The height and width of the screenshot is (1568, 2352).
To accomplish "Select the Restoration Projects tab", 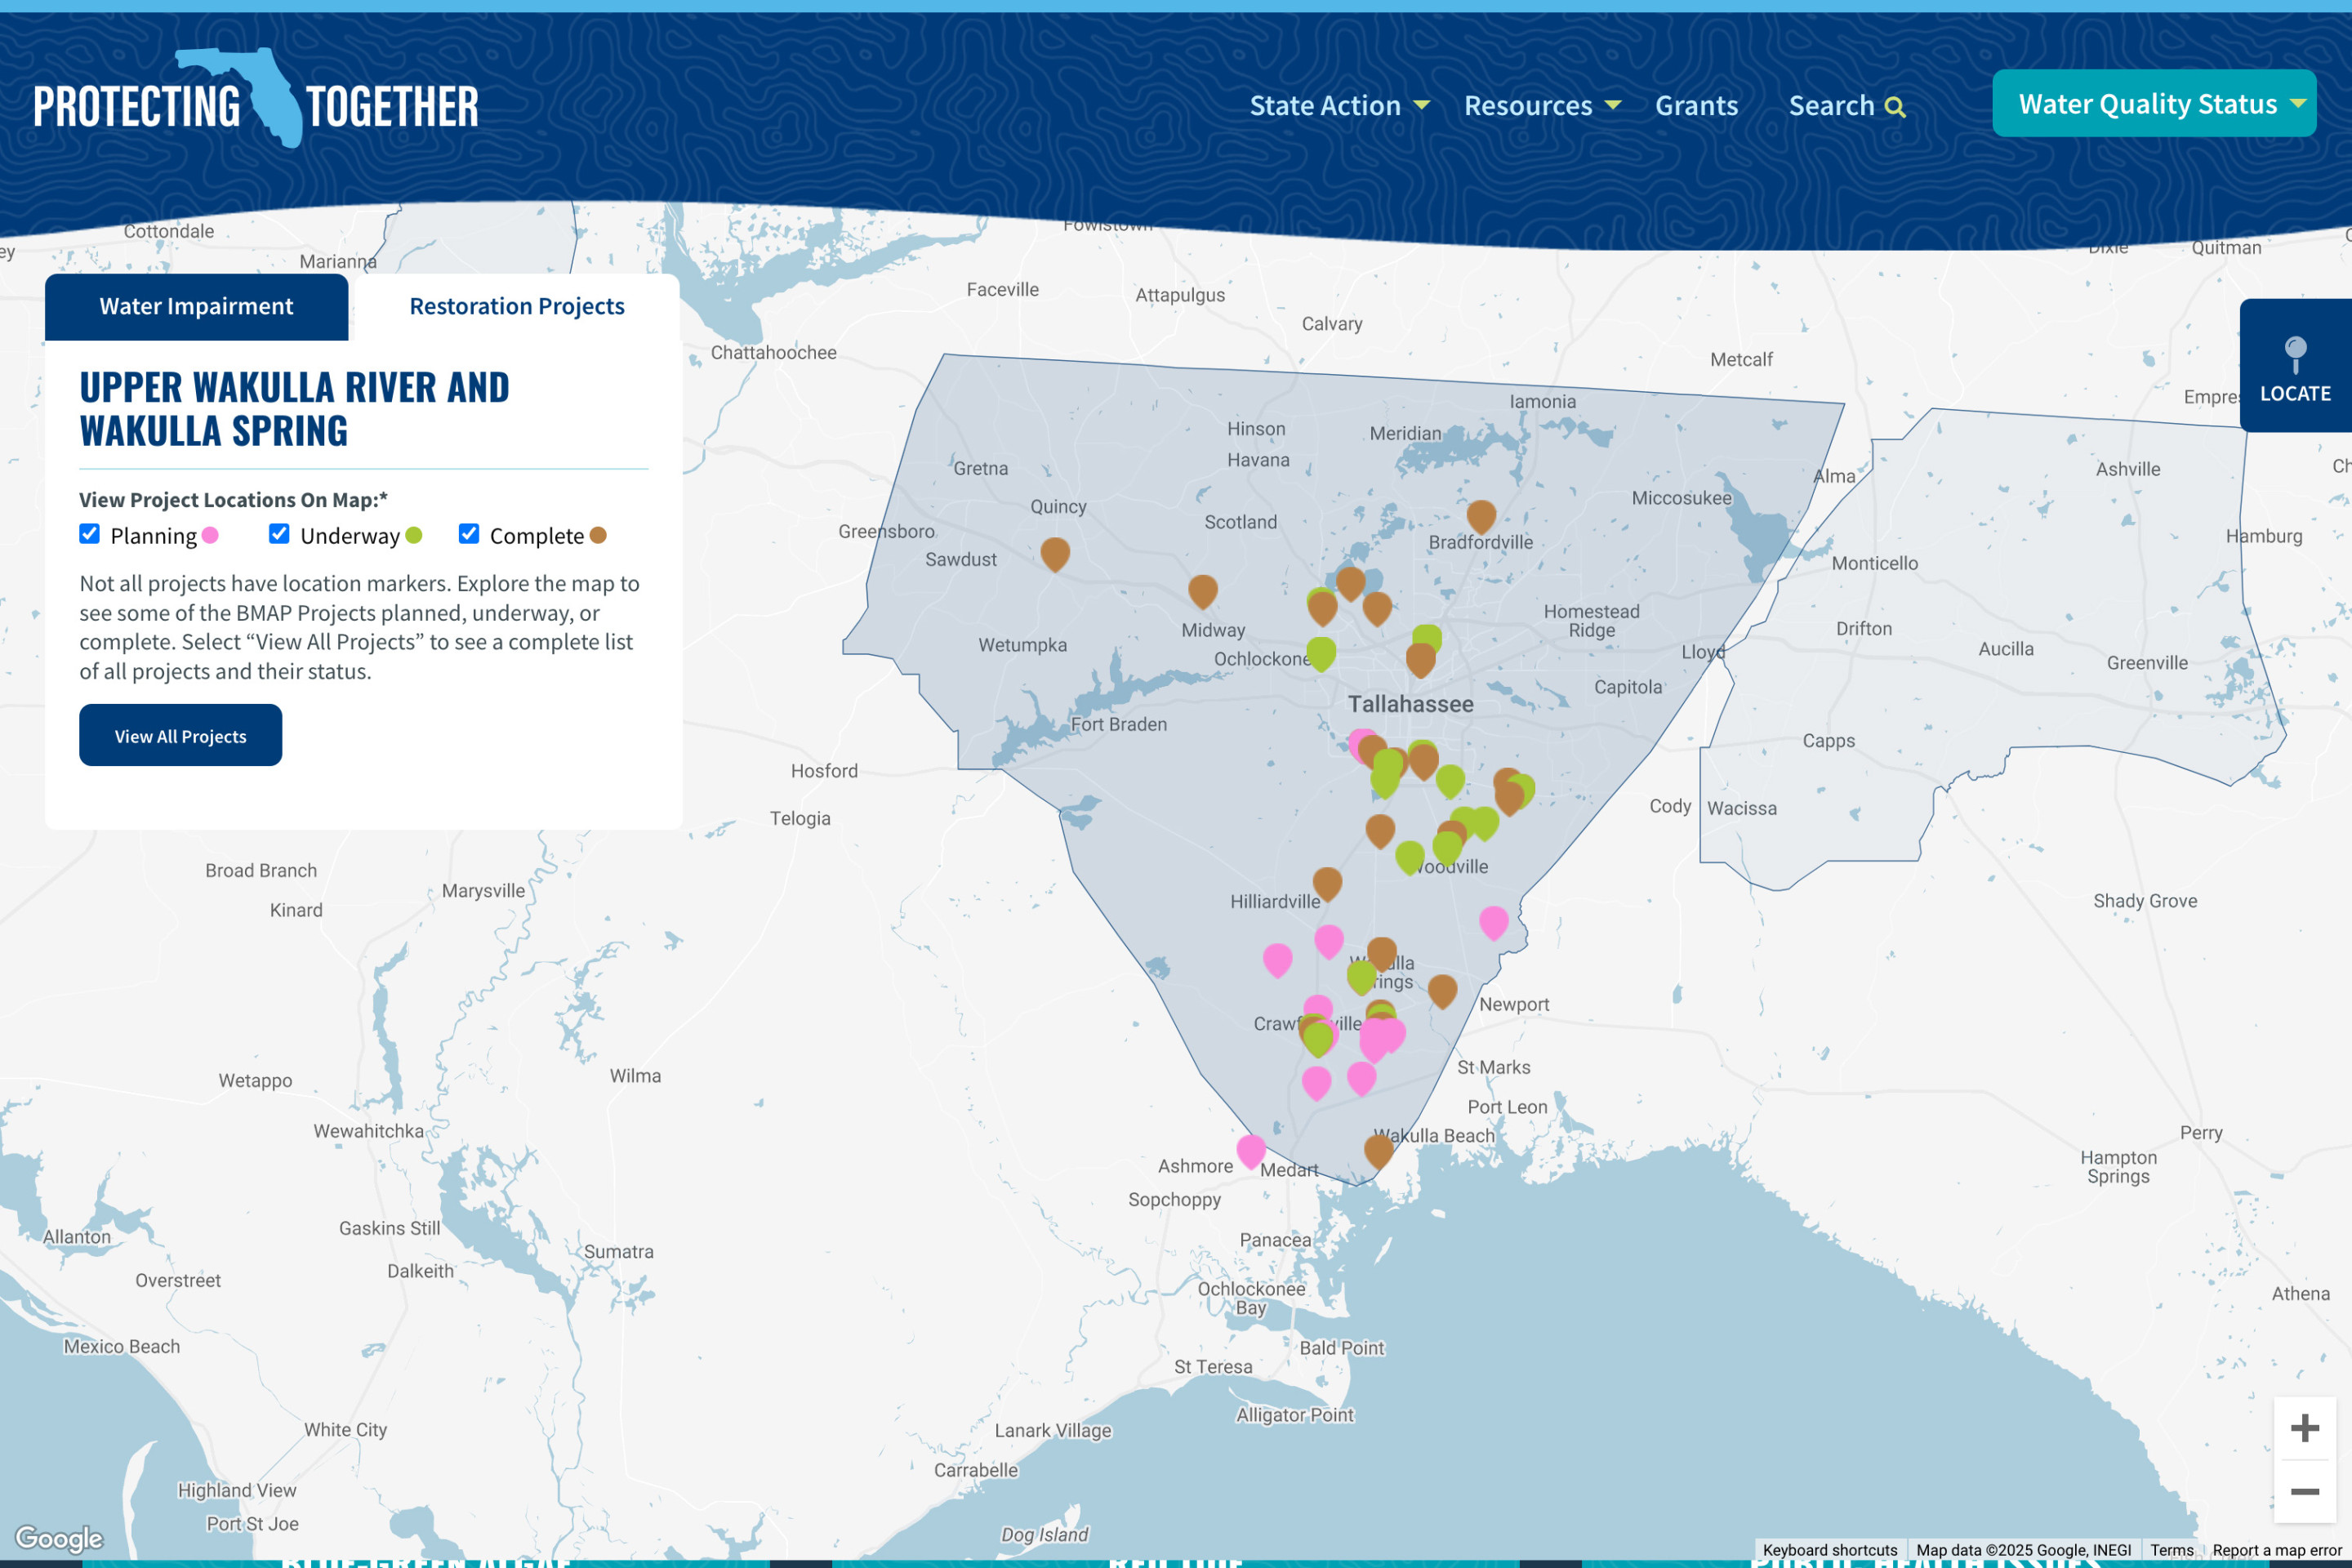I will point(516,306).
